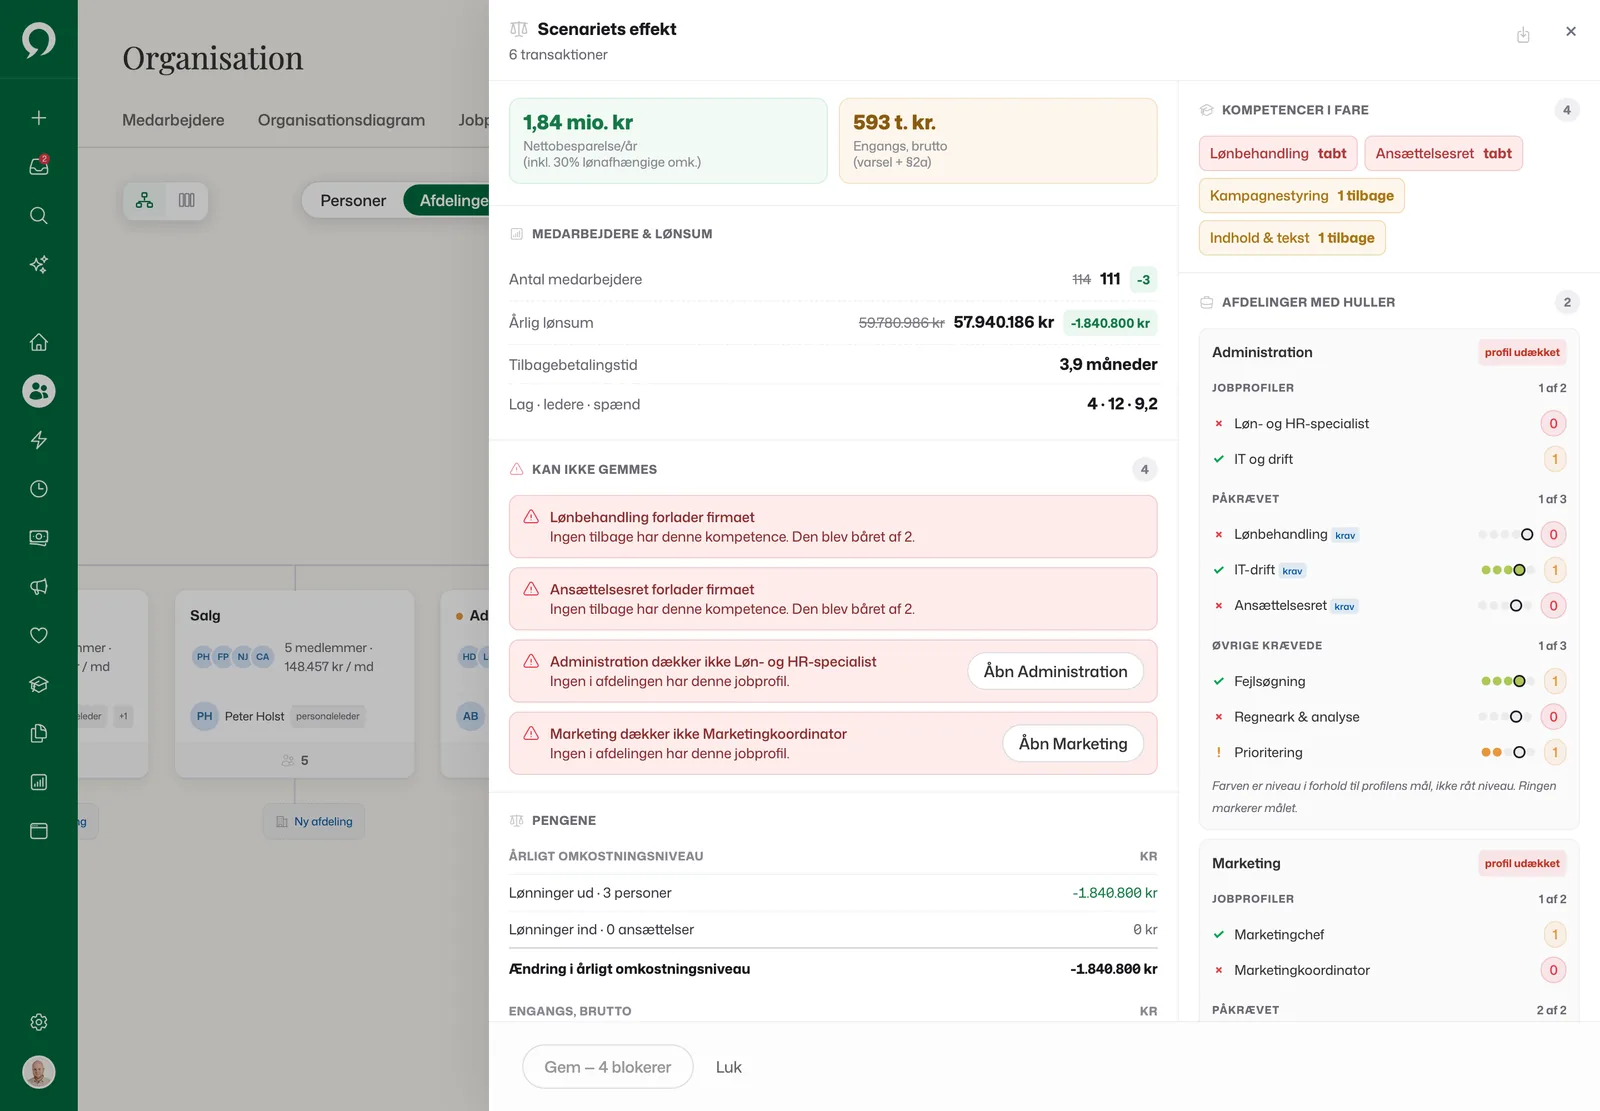Click Ny afdeling button in Organisation page

(x=315, y=822)
